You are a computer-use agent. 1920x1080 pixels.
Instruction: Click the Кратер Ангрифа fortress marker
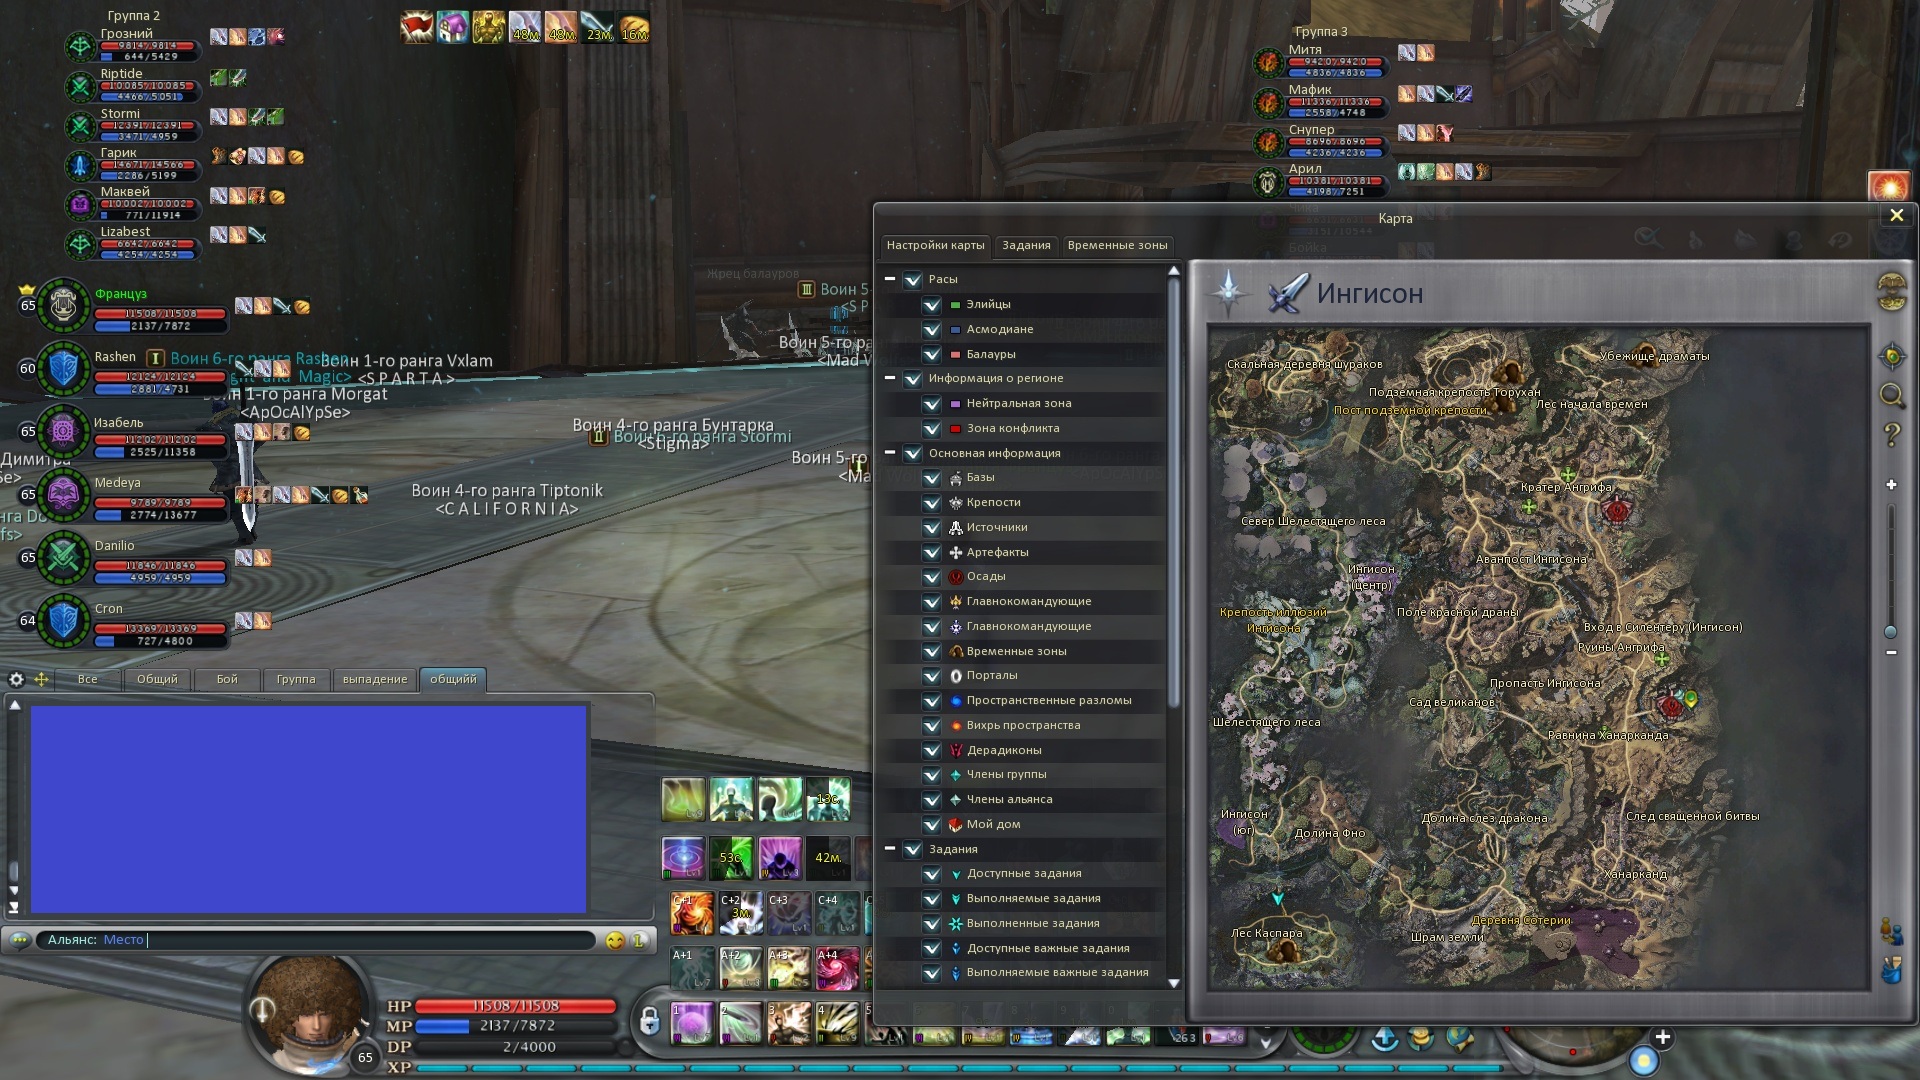[1616, 511]
